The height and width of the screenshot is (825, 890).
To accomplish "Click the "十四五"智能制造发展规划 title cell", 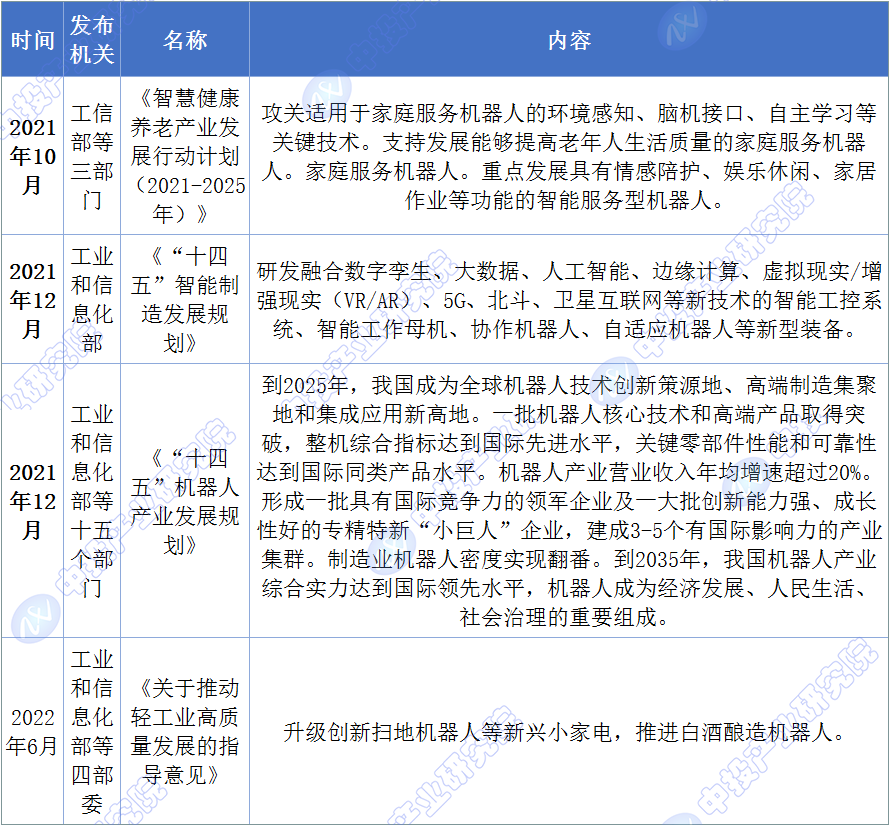I will tap(185, 300).
